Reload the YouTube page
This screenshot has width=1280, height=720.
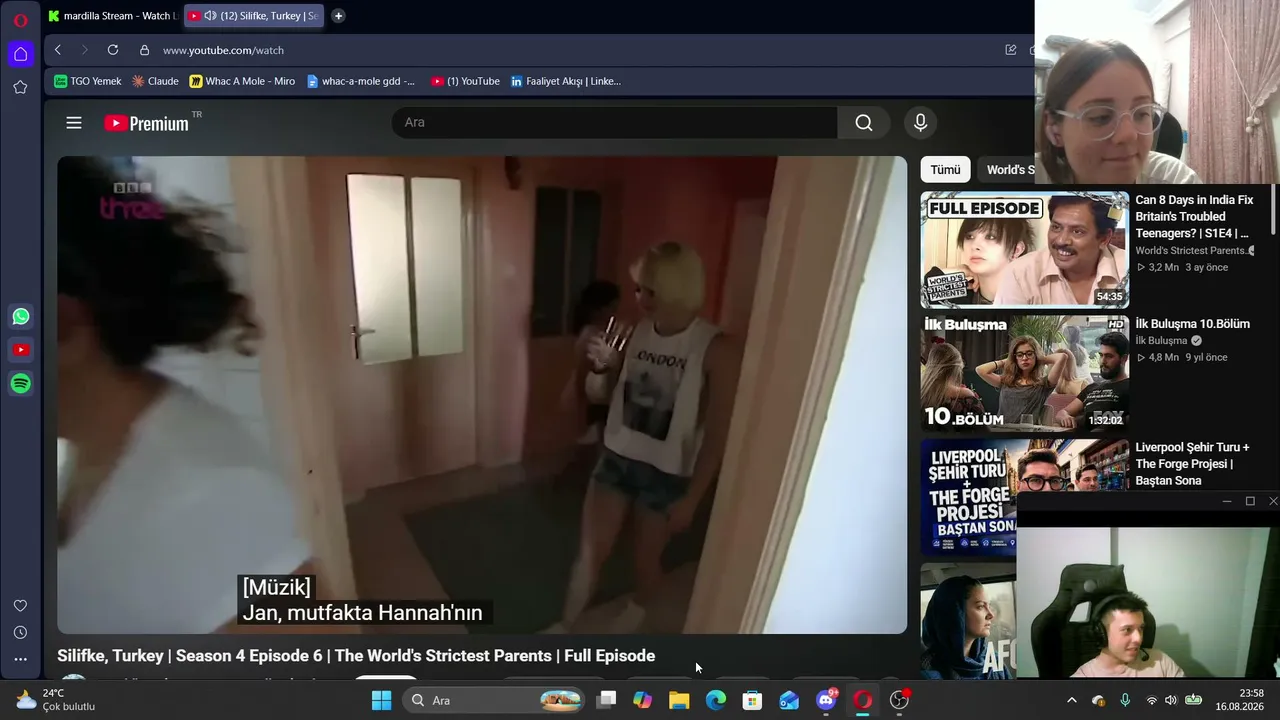tap(113, 50)
